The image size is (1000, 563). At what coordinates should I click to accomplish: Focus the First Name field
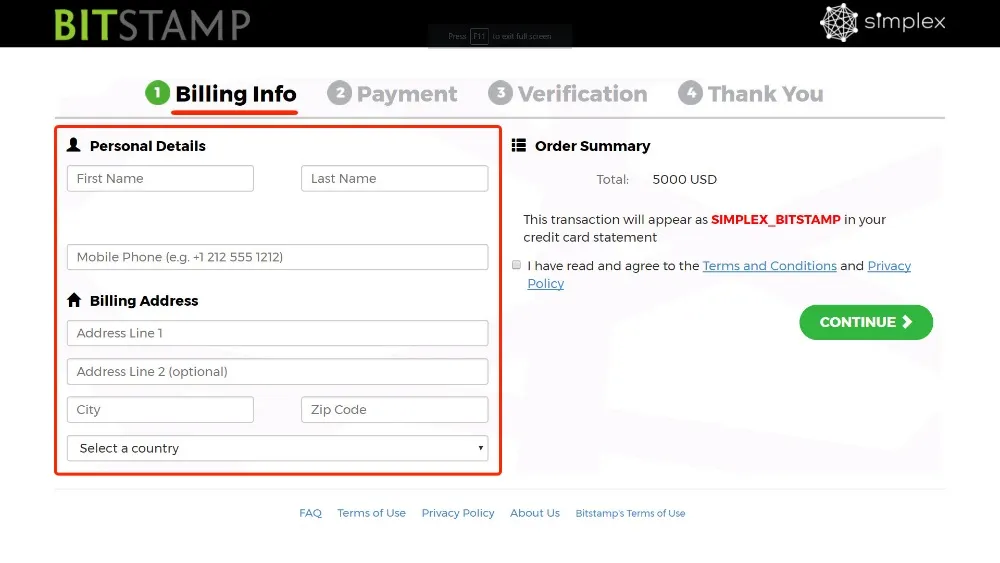[x=160, y=179]
